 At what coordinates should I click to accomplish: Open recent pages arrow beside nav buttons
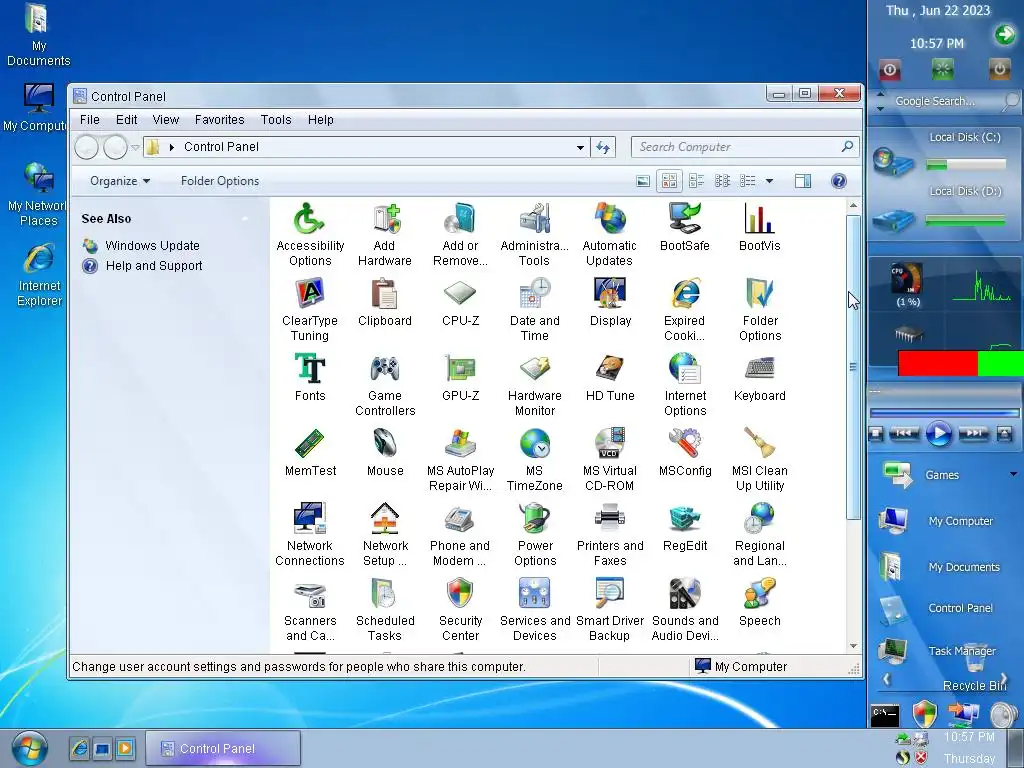(135, 148)
